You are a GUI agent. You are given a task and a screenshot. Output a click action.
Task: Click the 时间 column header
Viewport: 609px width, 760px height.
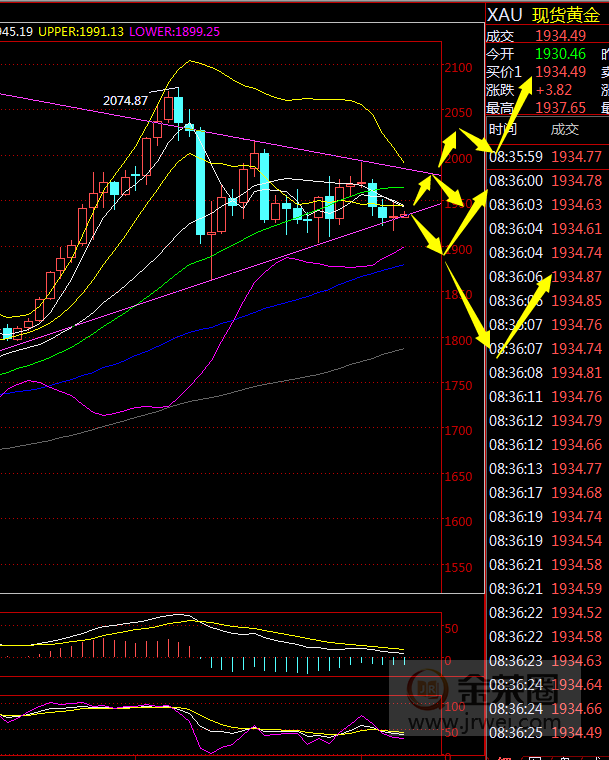tap(503, 128)
